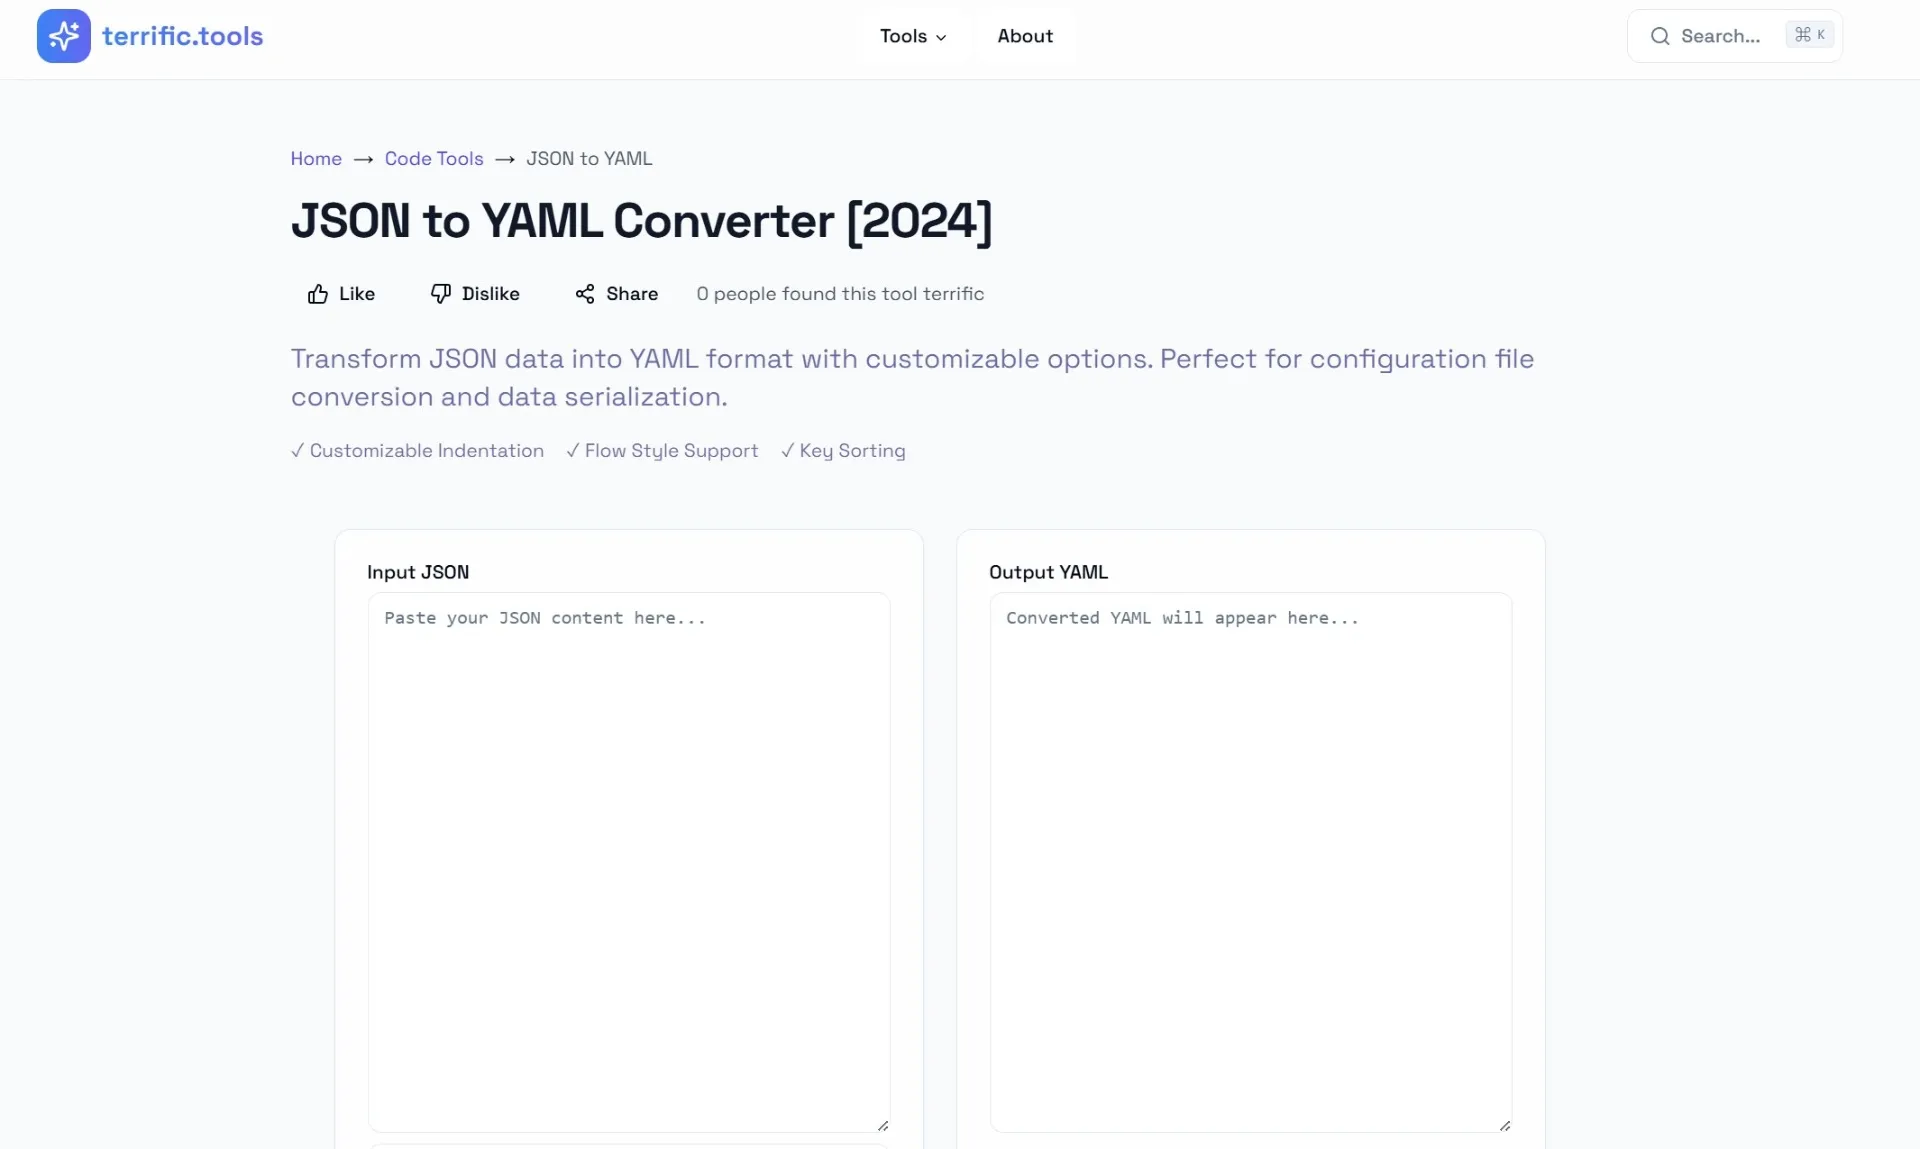Focus the Input JSON text area
Viewport: 1920px width, 1149px height.
pyautogui.click(x=629, y=862)
